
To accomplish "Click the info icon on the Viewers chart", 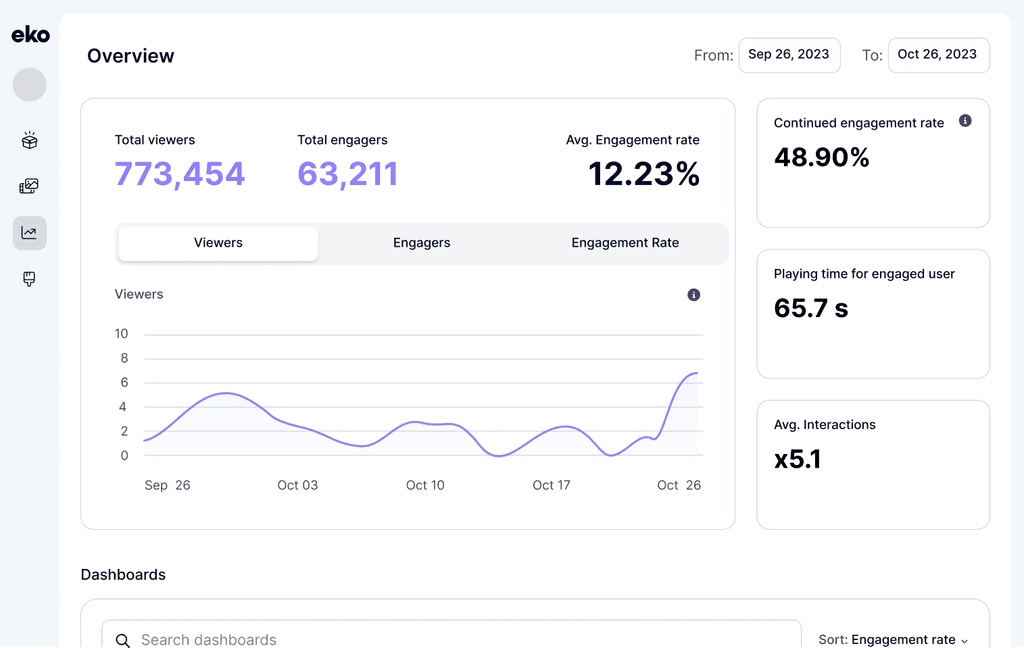I will [693, 294].
